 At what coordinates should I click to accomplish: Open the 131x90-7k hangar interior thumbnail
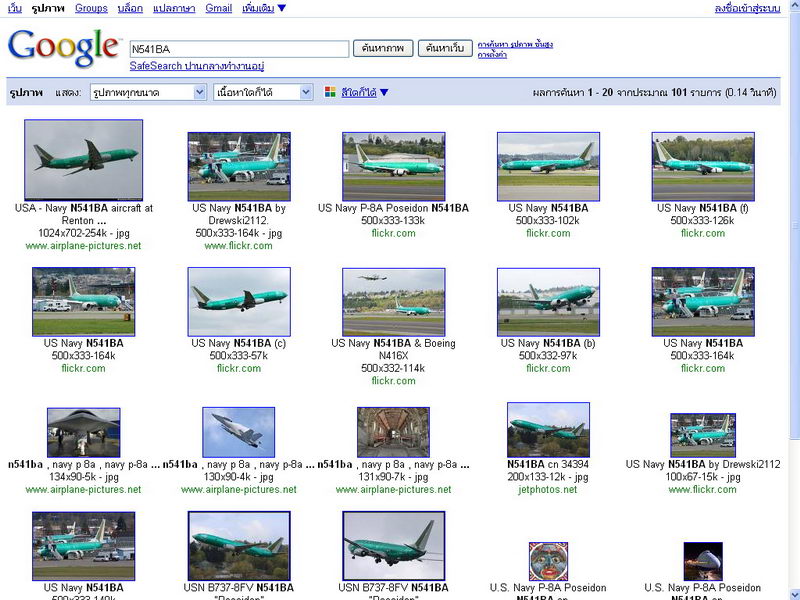click(x=393, y=432)
